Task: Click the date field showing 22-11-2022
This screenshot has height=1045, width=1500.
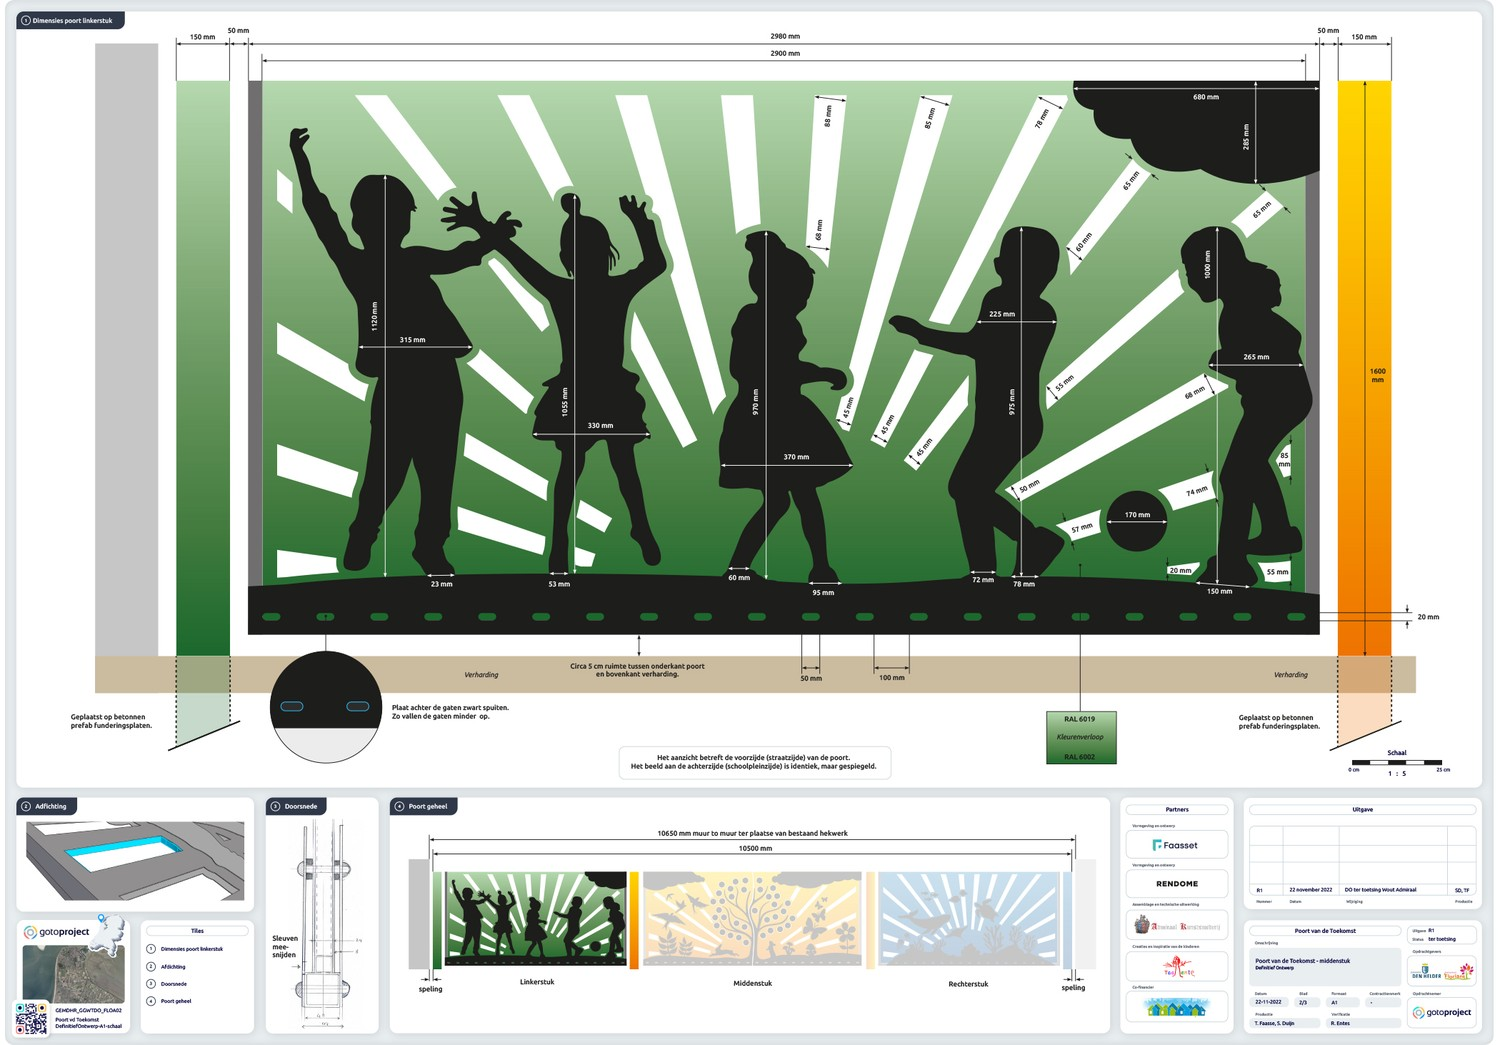Action: click(1269, 1002)
